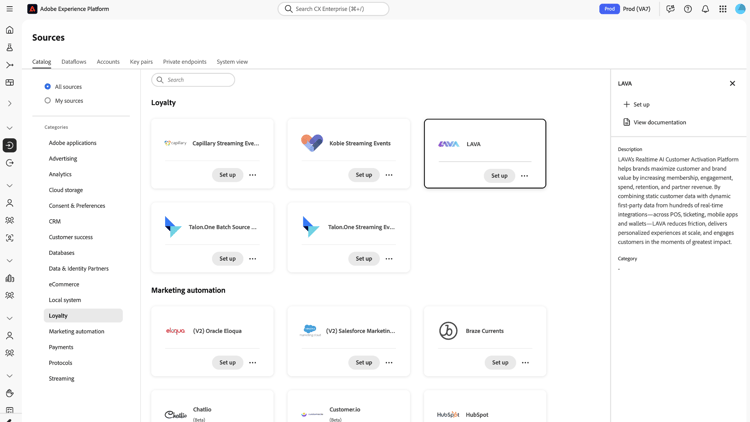The width and height of the screenshot is (750, 422).
Task: Switch to the Key pairs tab
Action: click(141, 62)
